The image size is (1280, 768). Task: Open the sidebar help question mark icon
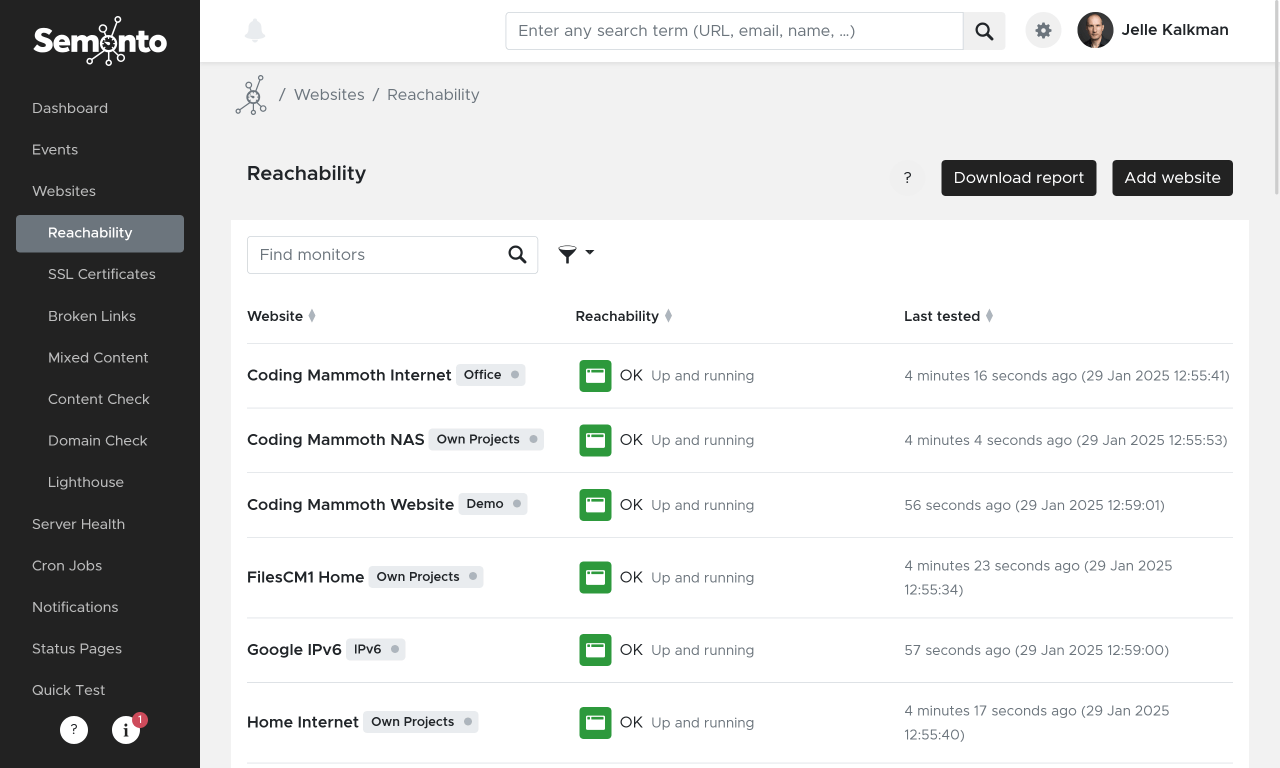pos(74,730)
